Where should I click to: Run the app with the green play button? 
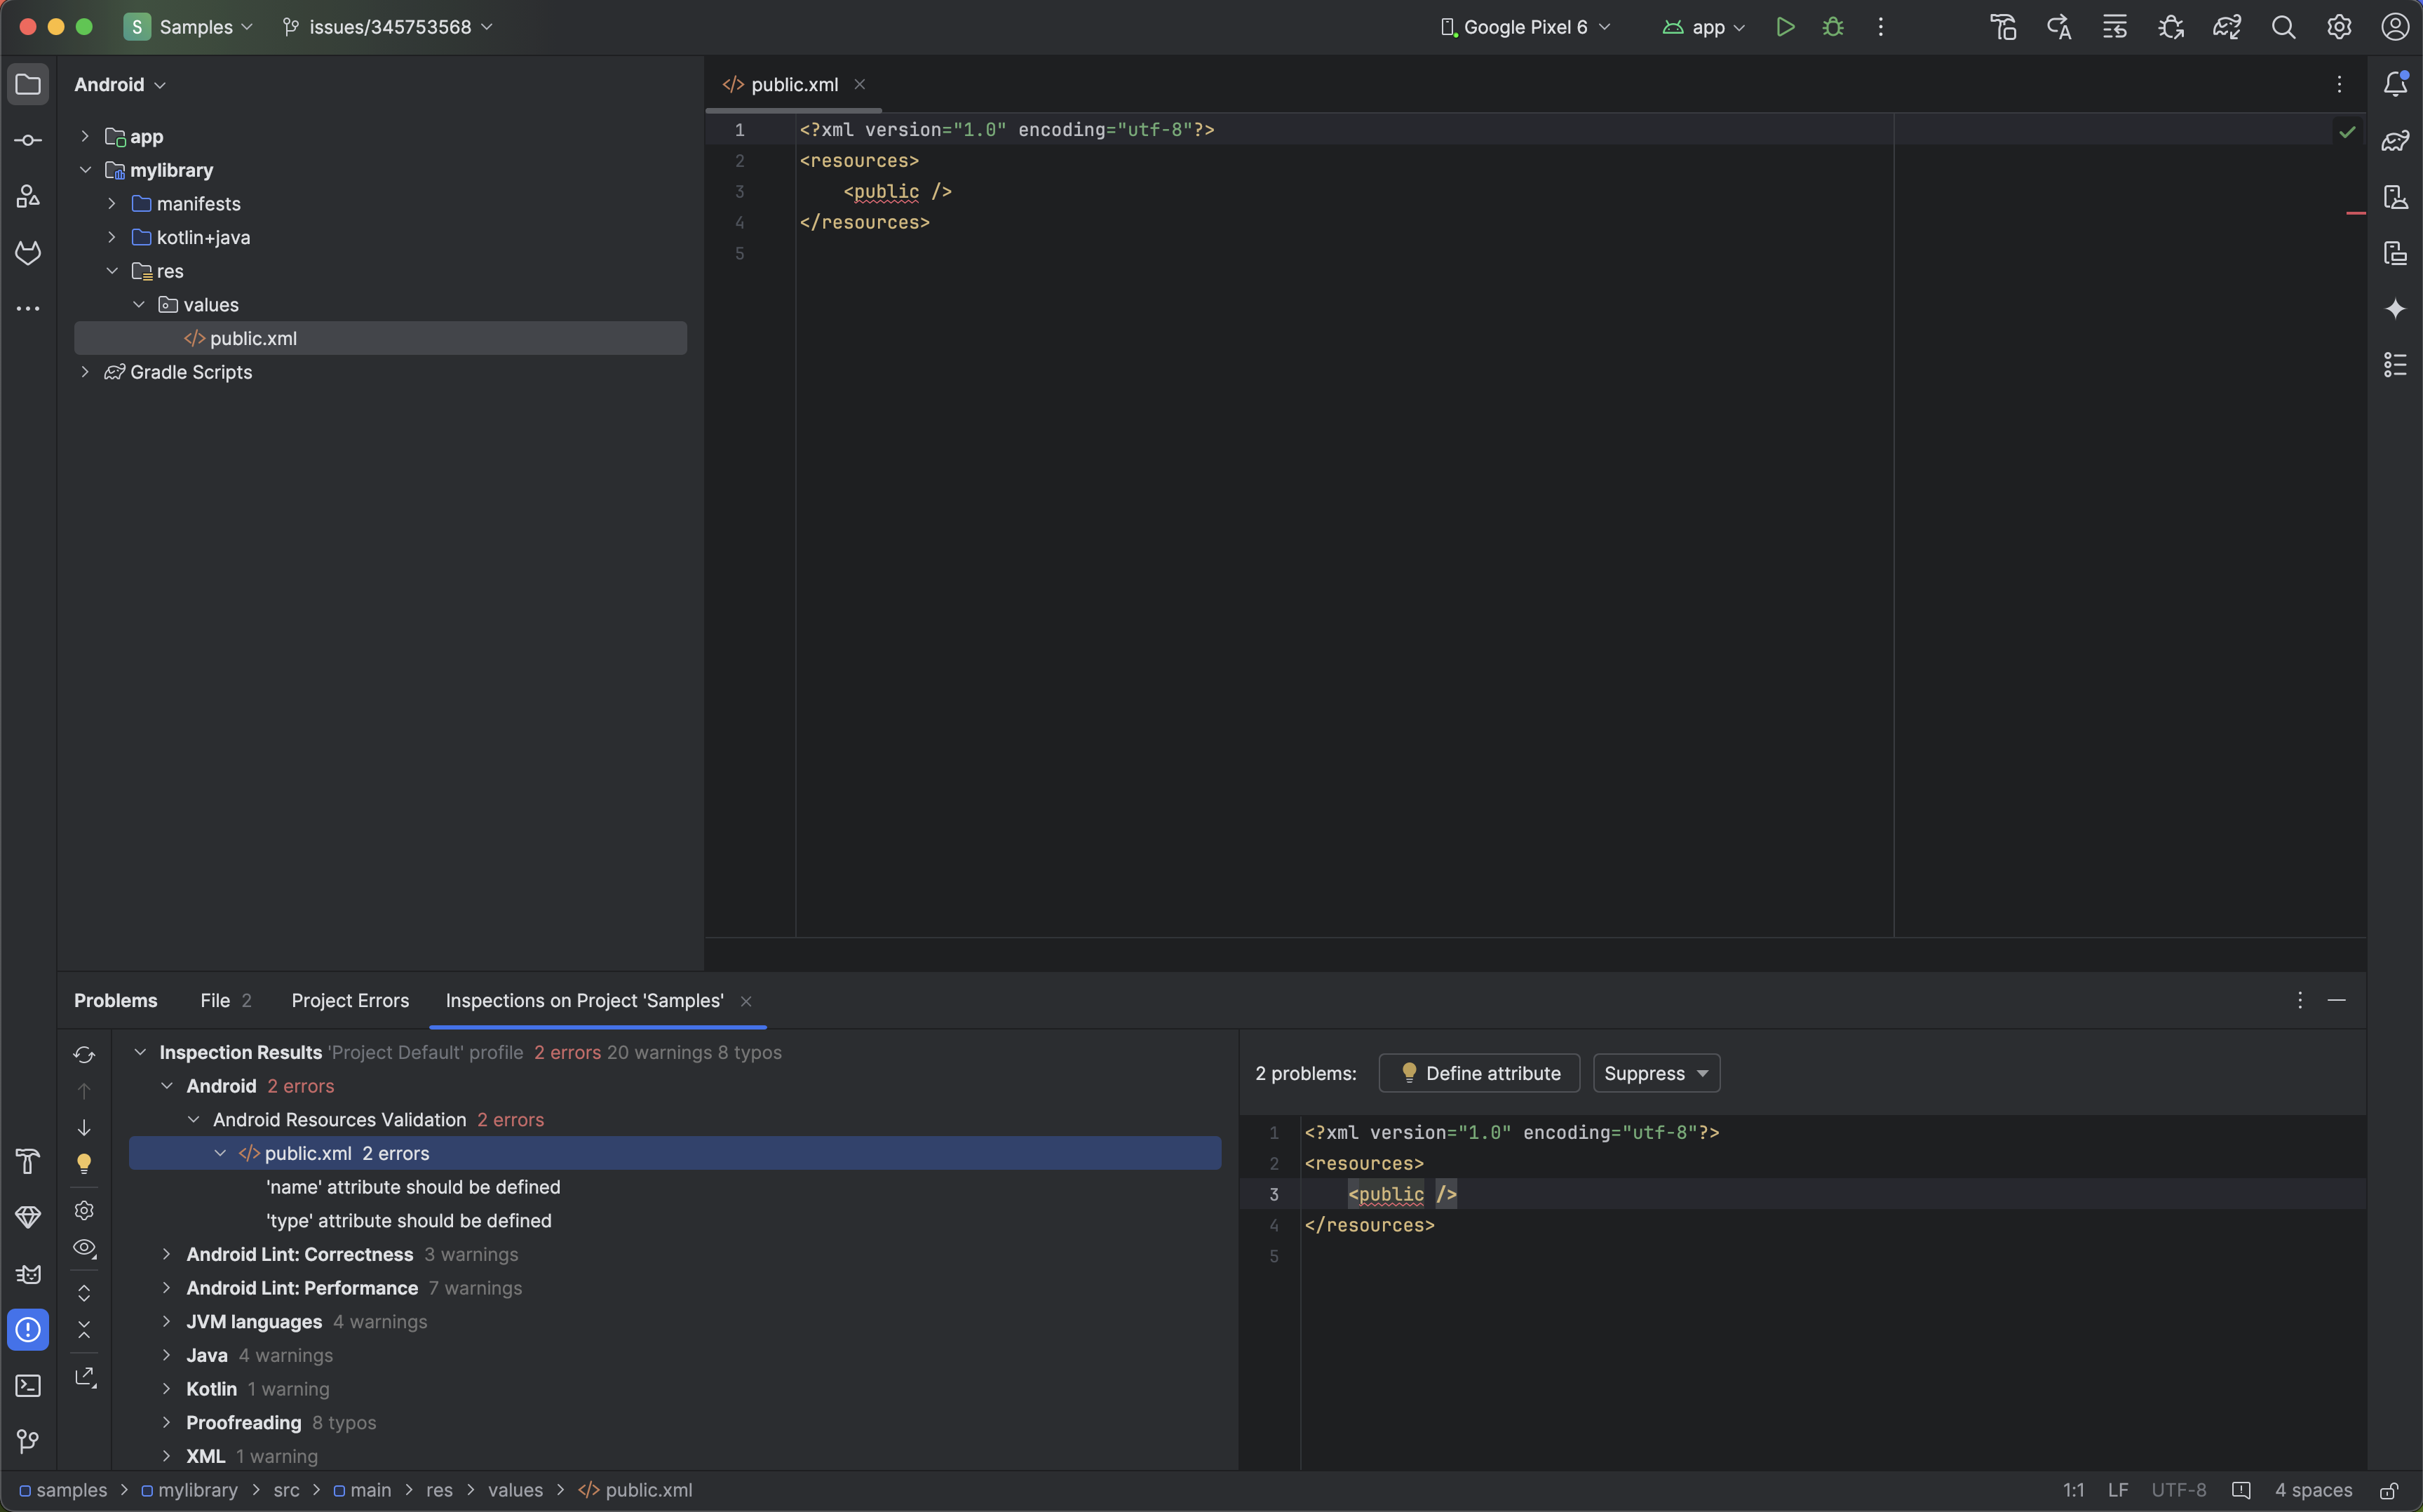[x=1785, y=27]
